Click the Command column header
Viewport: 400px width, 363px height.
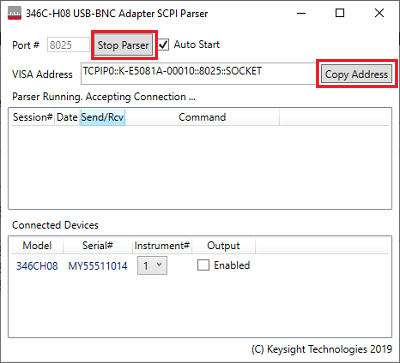(x=202, y=117)
